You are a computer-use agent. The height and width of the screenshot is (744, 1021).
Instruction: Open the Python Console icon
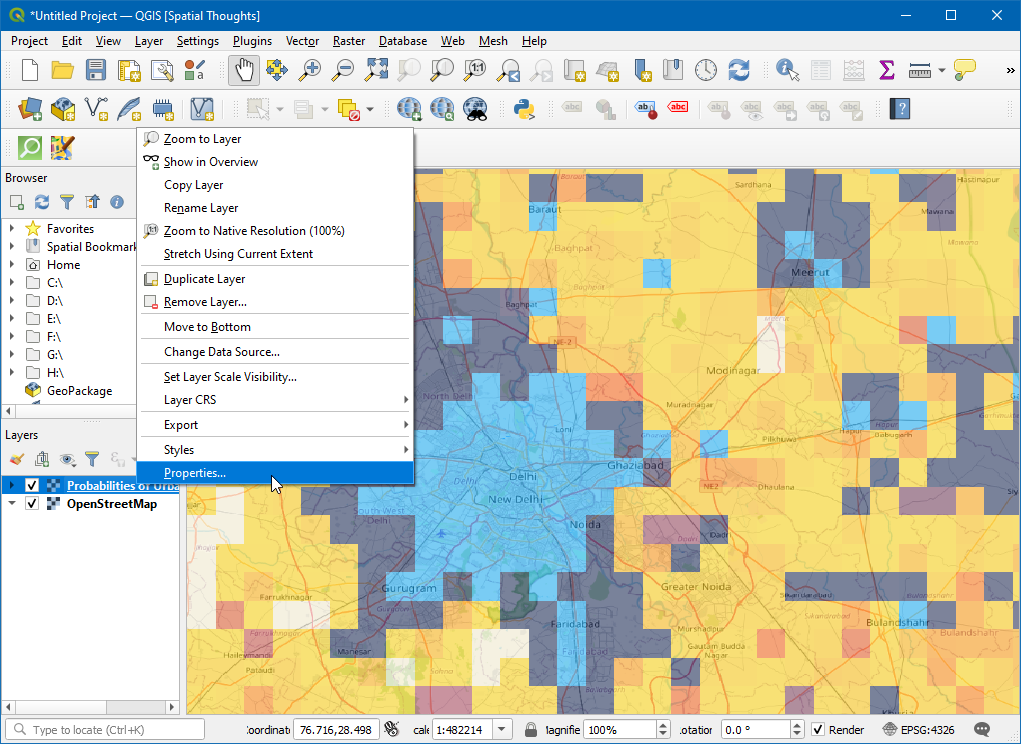[522, 108]
